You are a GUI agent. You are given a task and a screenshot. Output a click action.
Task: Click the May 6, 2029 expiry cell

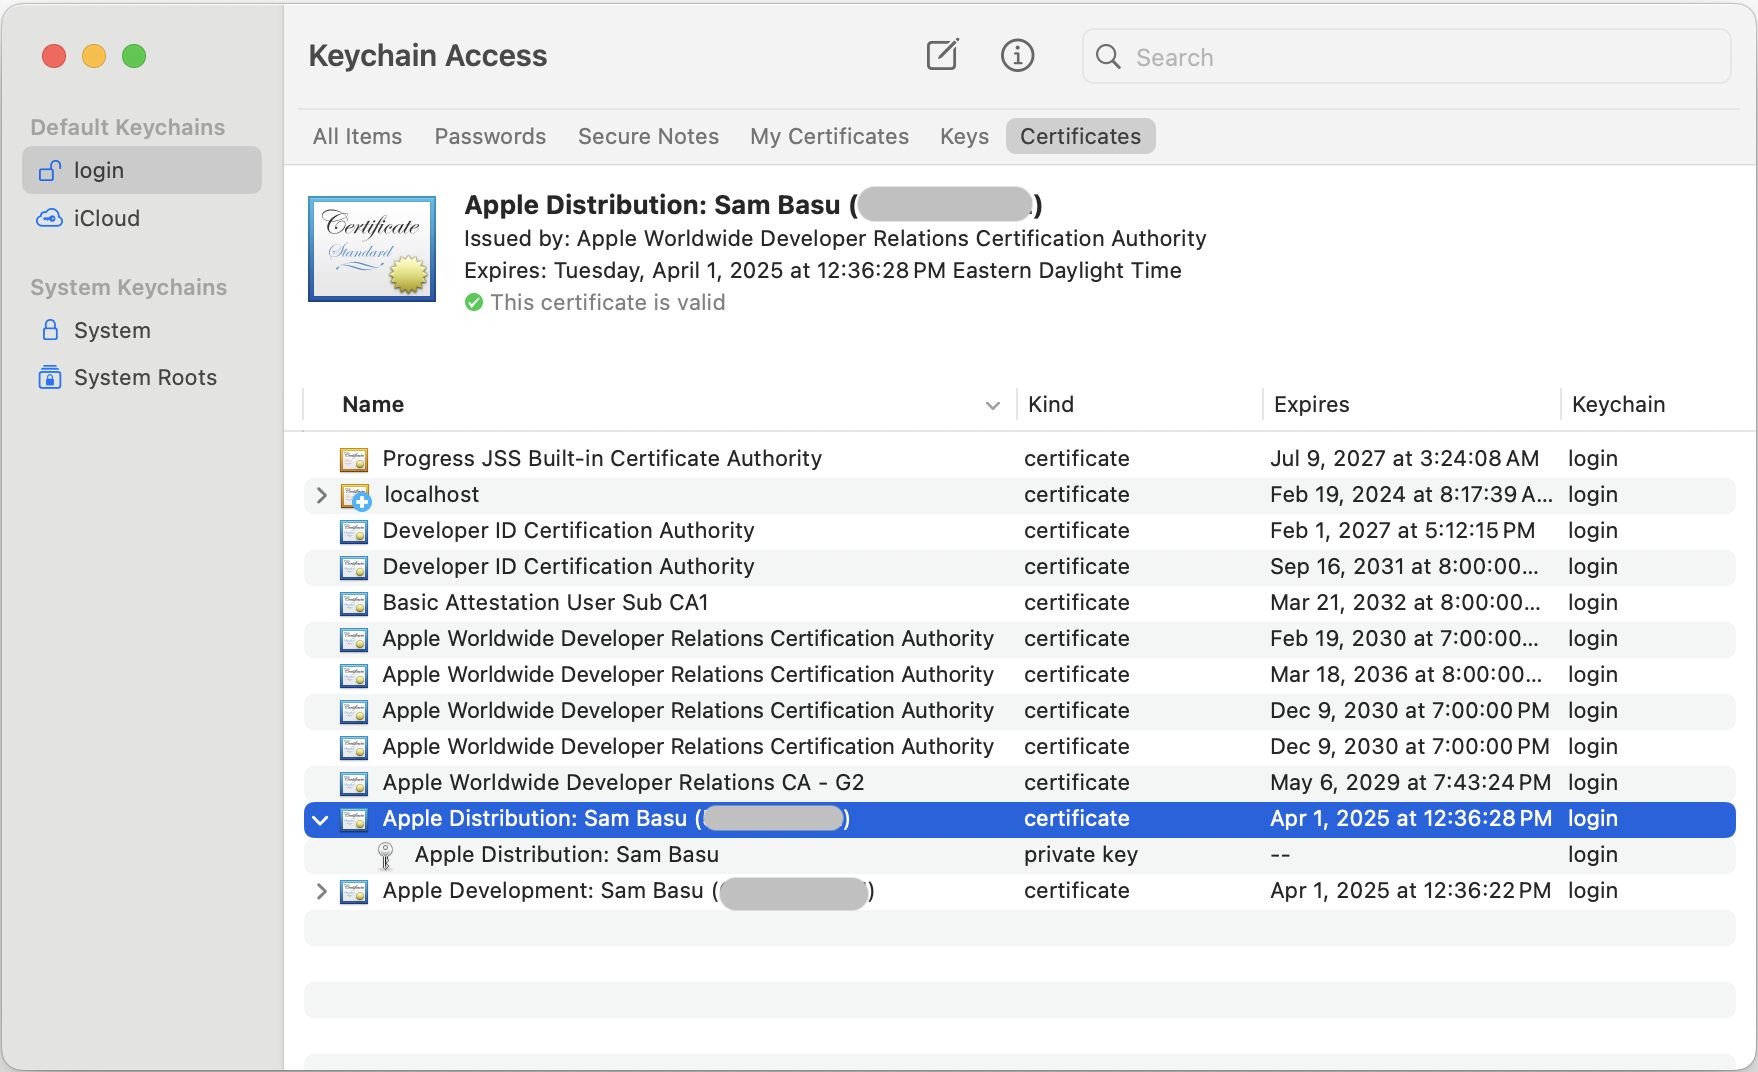(1410, 783)
